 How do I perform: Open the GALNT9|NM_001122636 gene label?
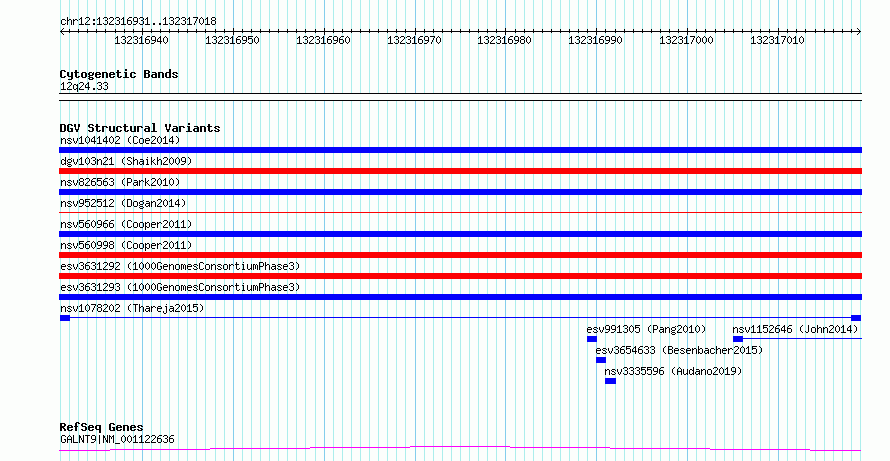click(117, 439)
